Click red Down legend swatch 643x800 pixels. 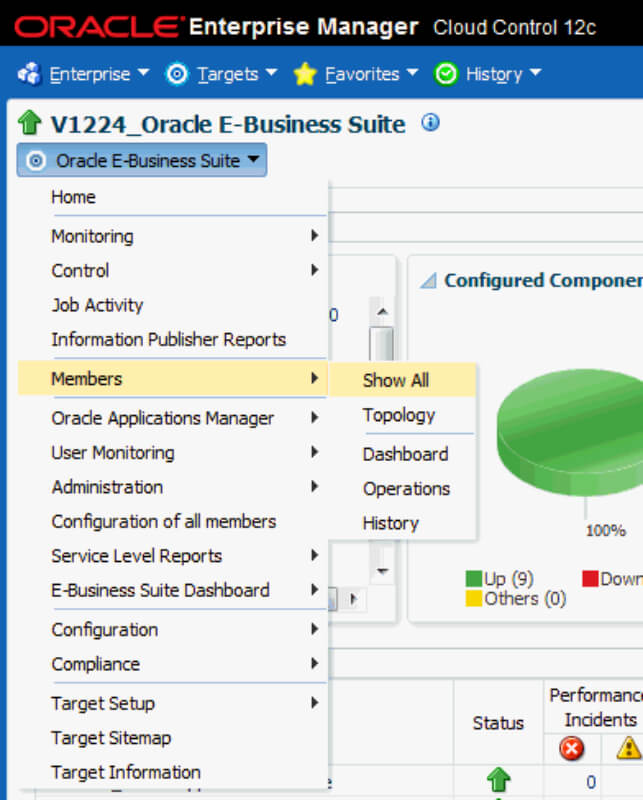(590, 579)
